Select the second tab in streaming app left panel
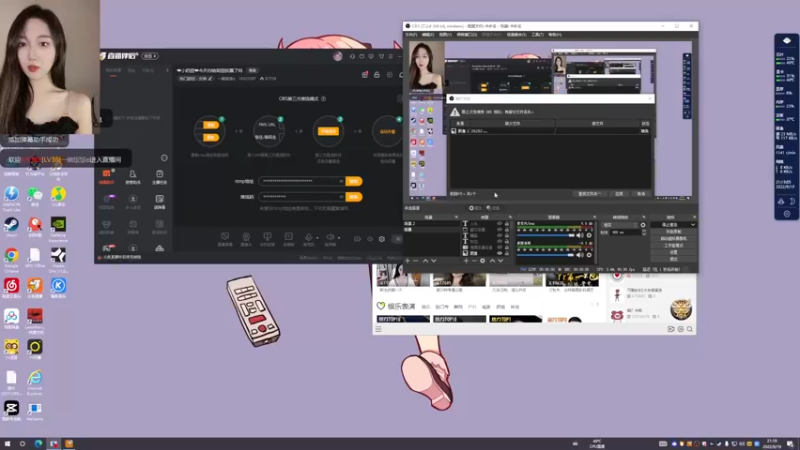 coord(132,70)
